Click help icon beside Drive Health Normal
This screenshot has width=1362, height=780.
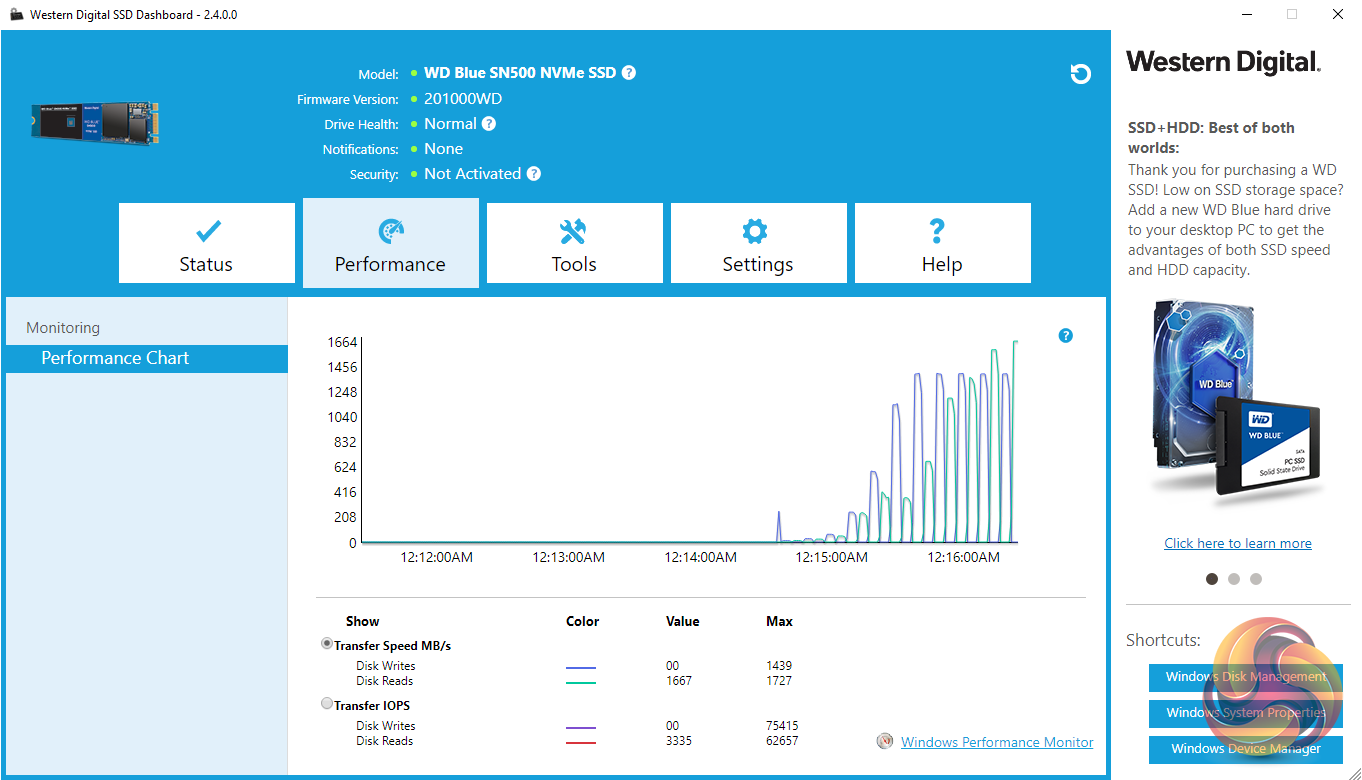tap(489, 124)
